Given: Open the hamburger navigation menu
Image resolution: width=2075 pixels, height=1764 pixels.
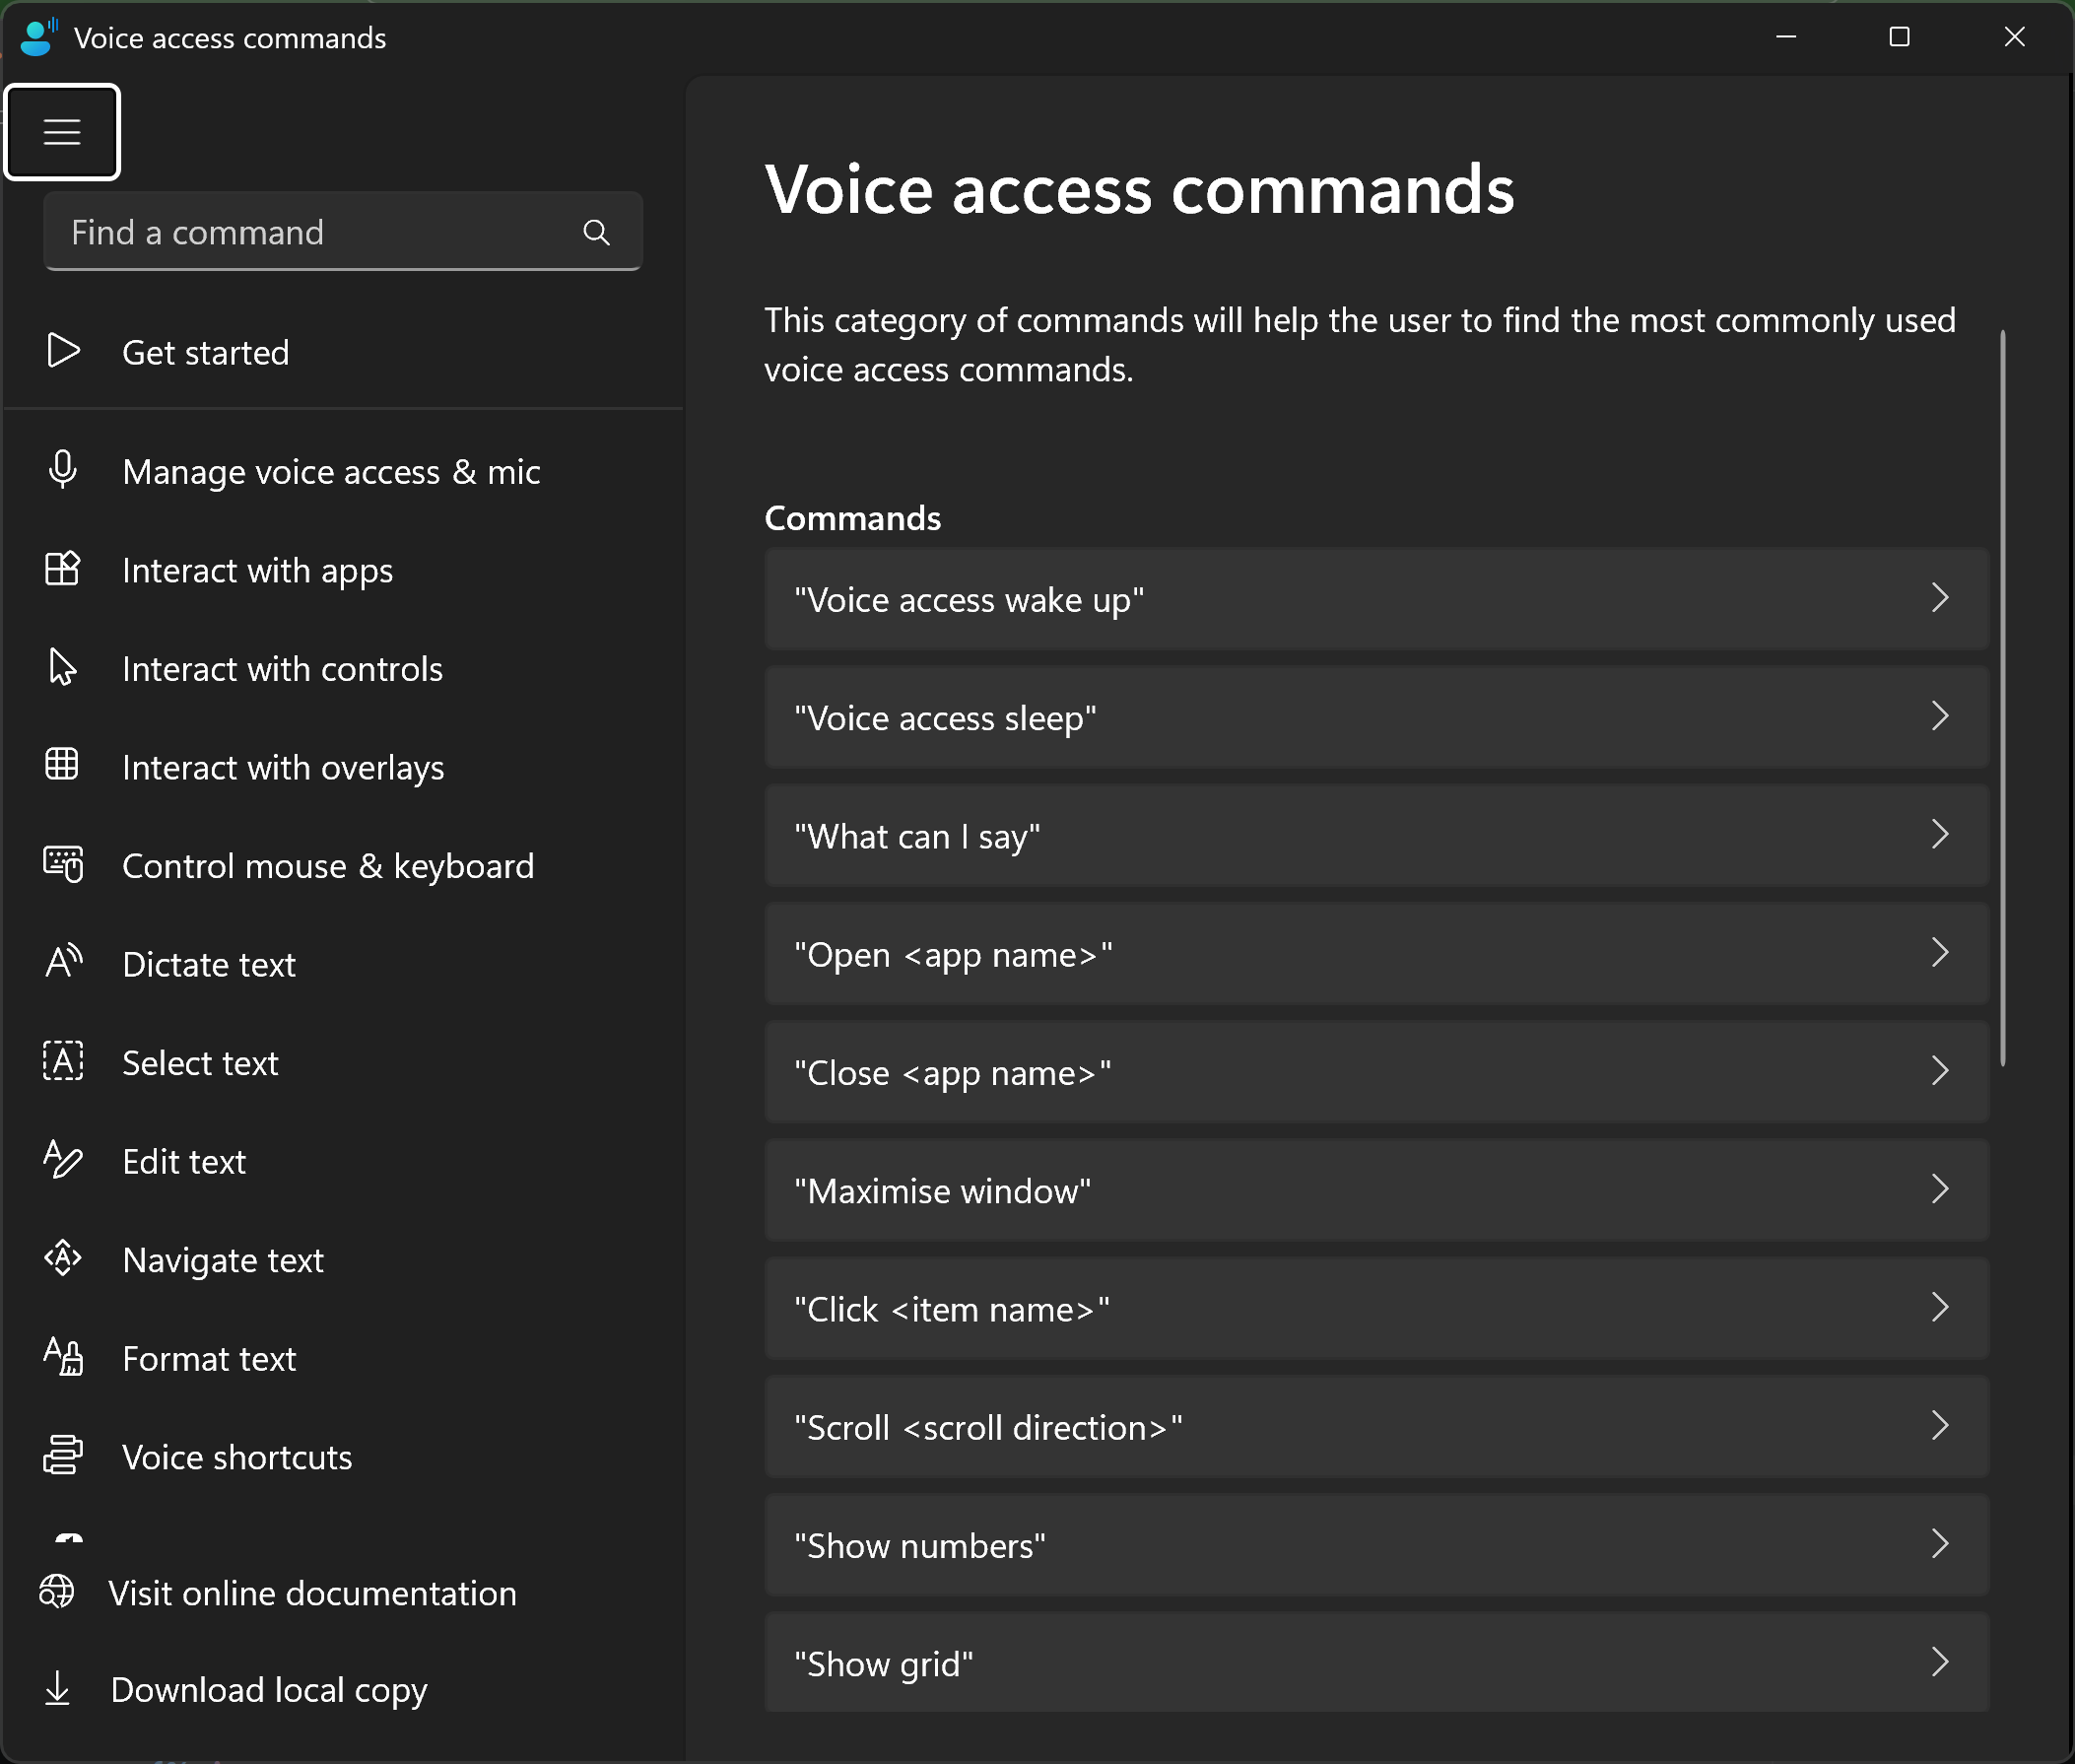Looking at the screenshot, I should coord(62,131).
